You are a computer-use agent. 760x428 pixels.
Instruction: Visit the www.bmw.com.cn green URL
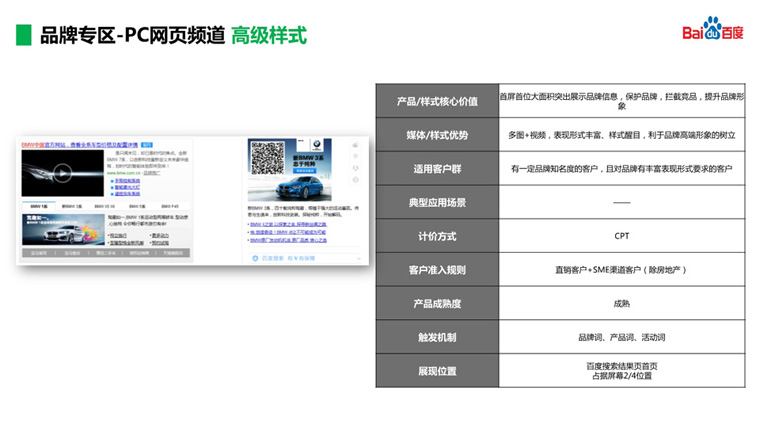tap(124, 173)
